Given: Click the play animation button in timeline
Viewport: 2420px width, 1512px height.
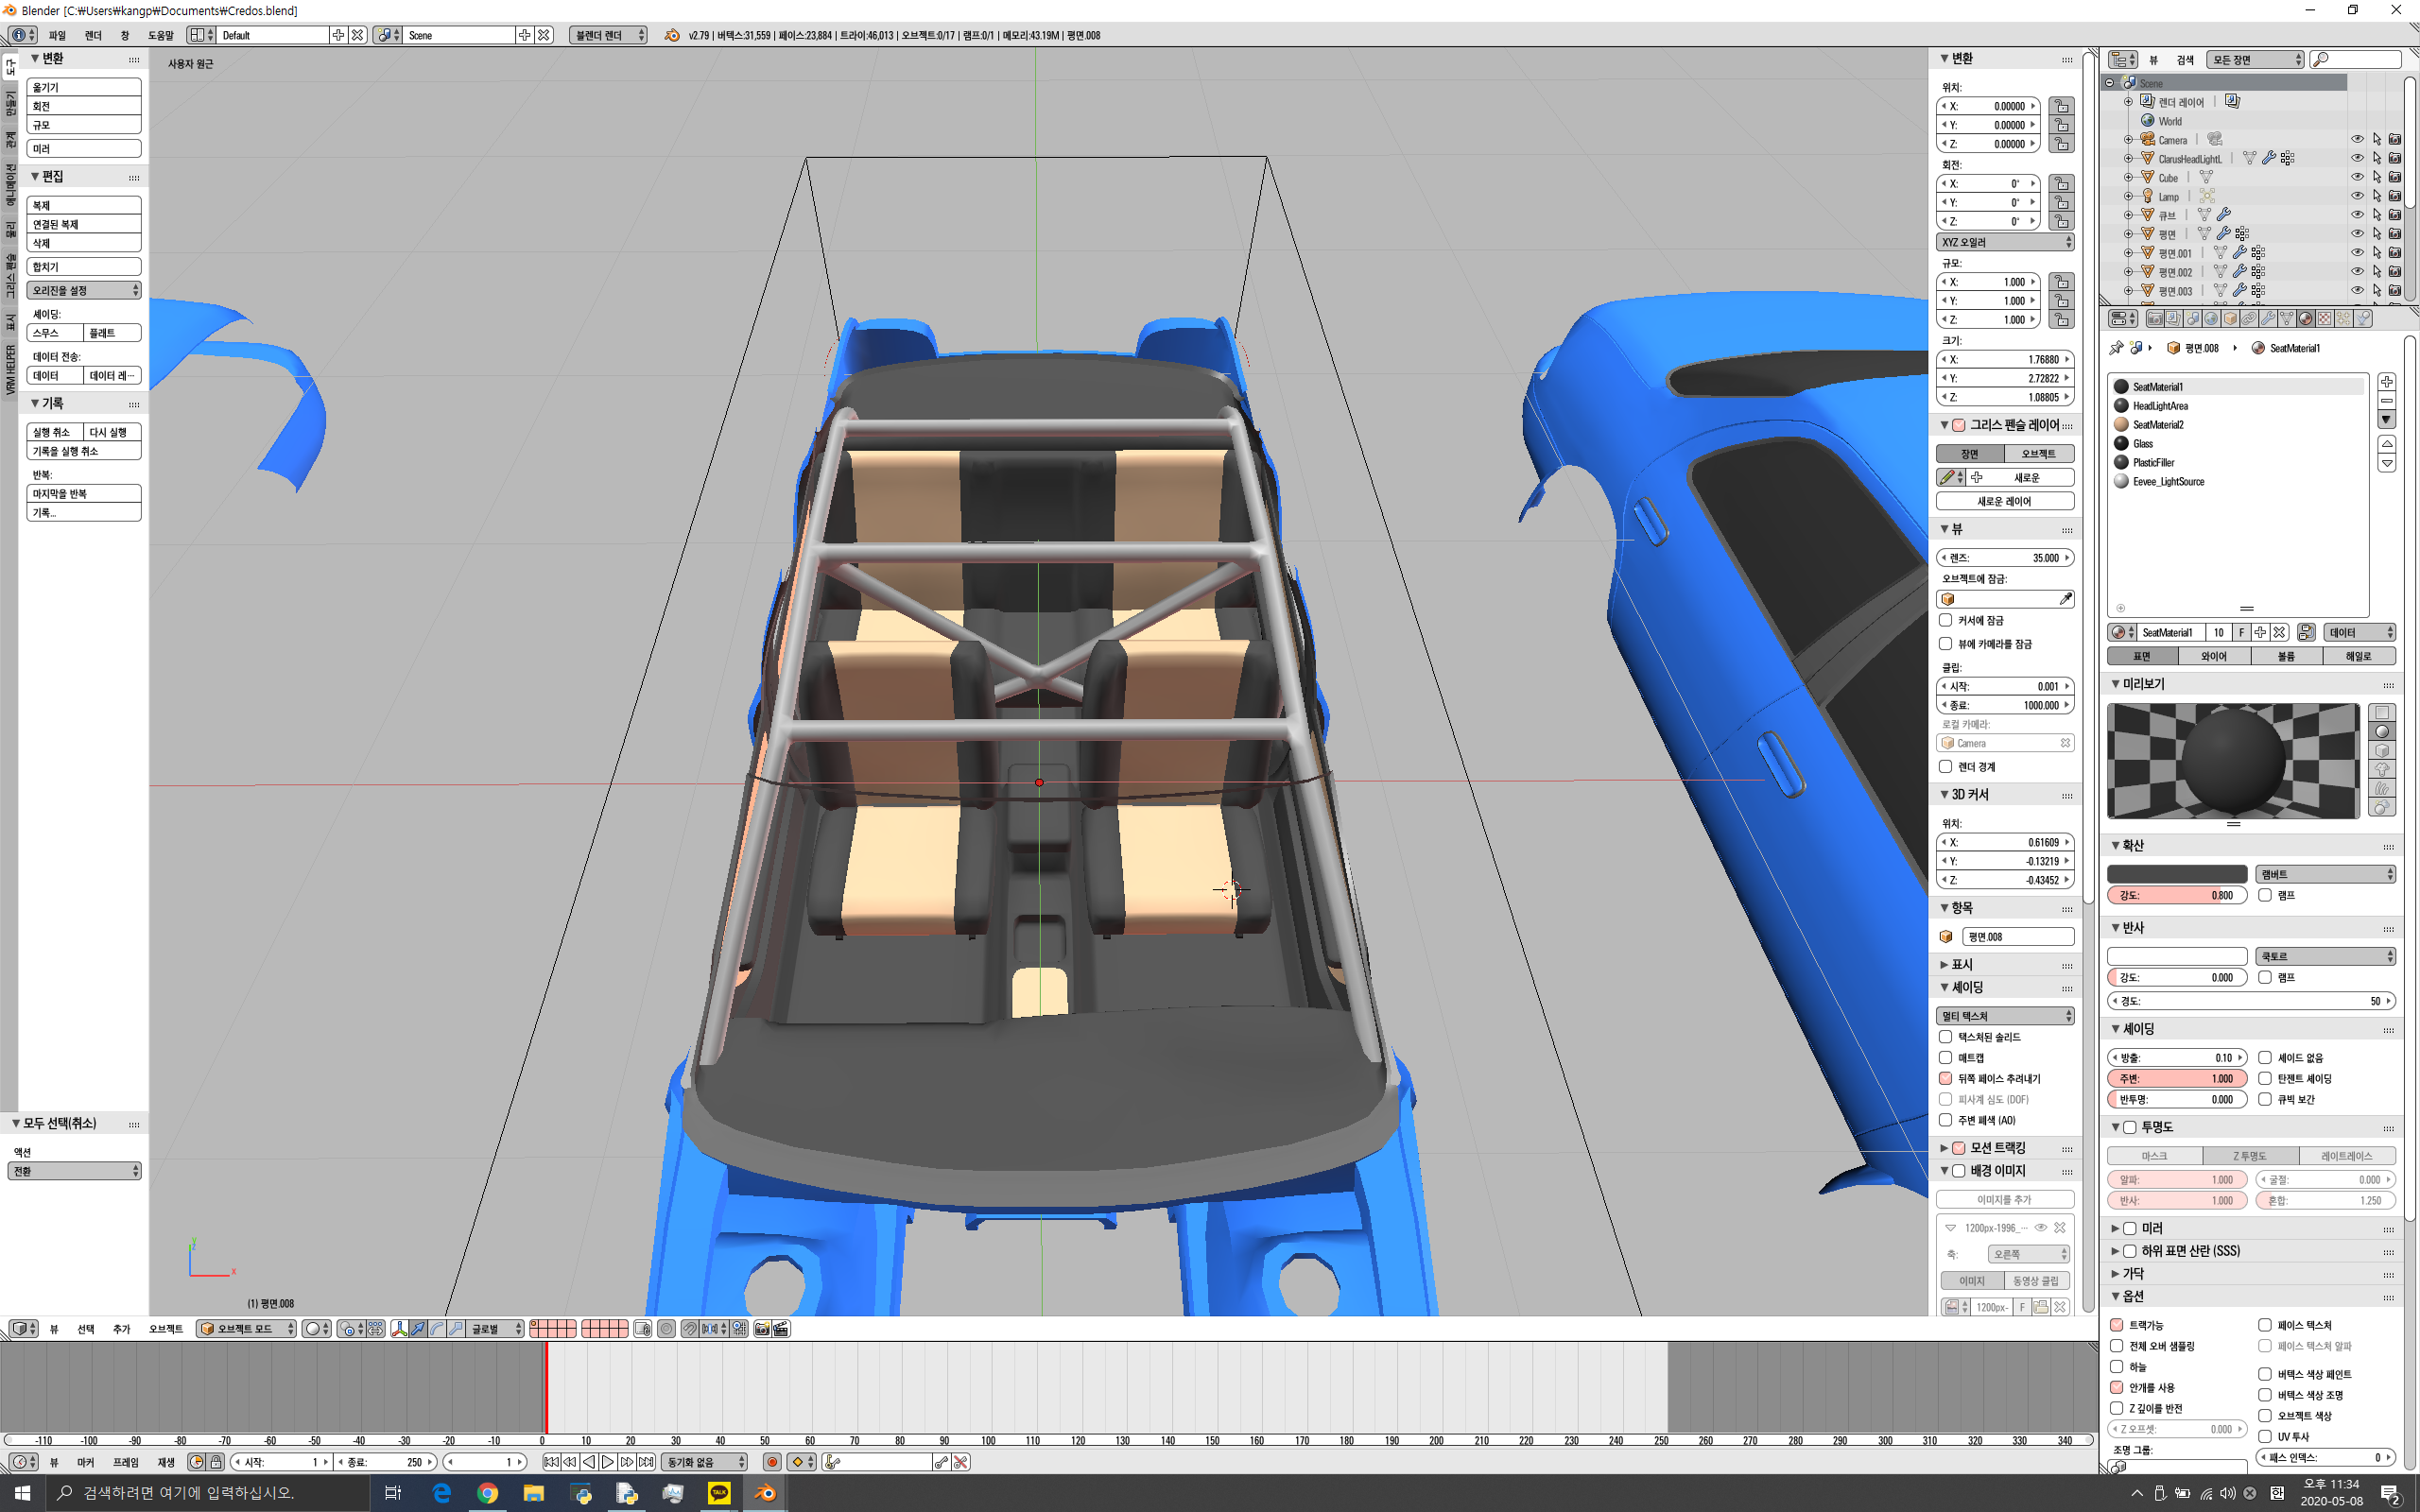Looking at the screenshot, I should pos(607,1462).
